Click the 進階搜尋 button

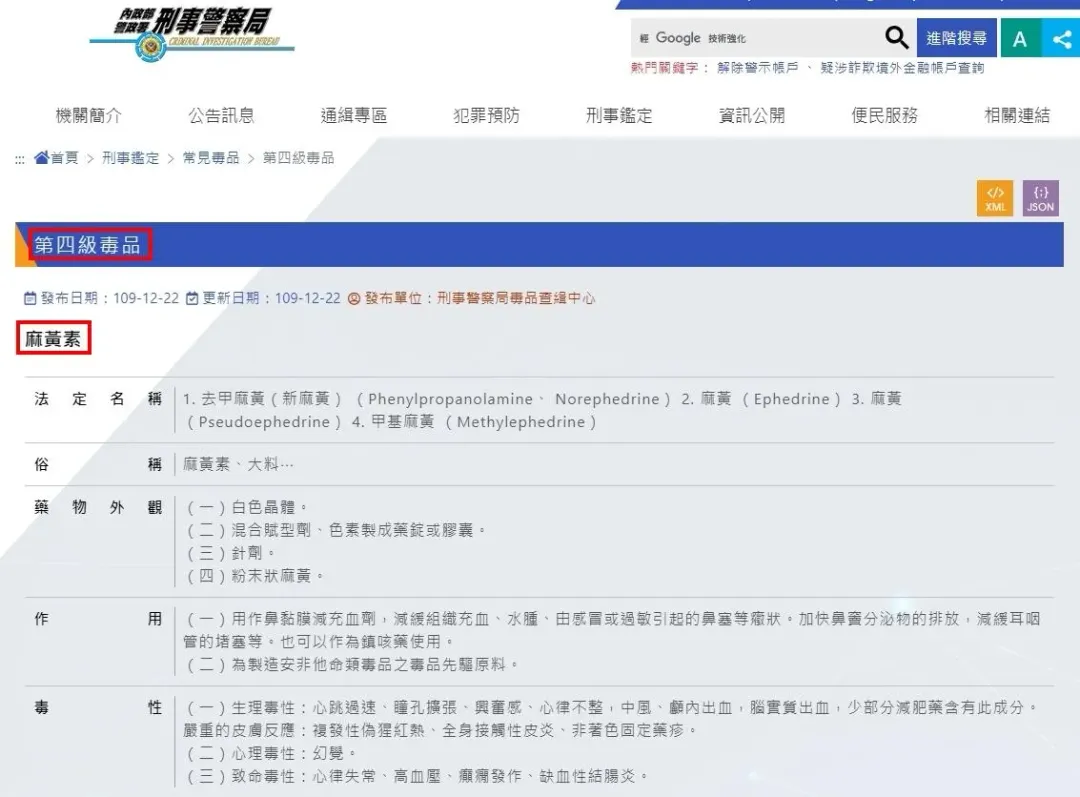coord(956,39)
